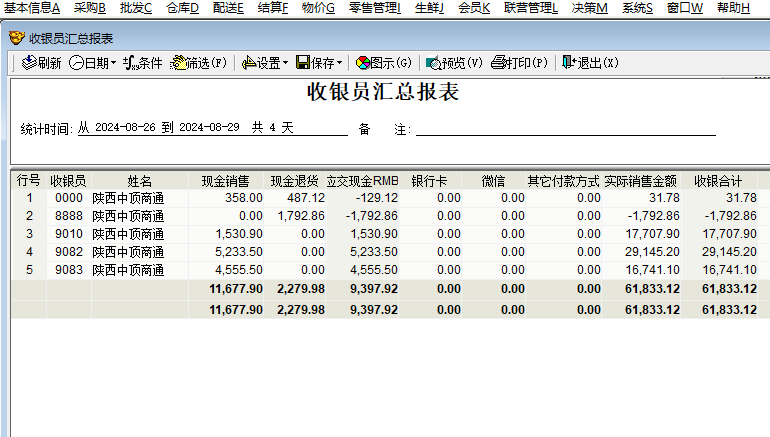The height and width of the screenshot is (437, 770).
Task: Sort by 现金销售 column header
Action: (225, 181)
